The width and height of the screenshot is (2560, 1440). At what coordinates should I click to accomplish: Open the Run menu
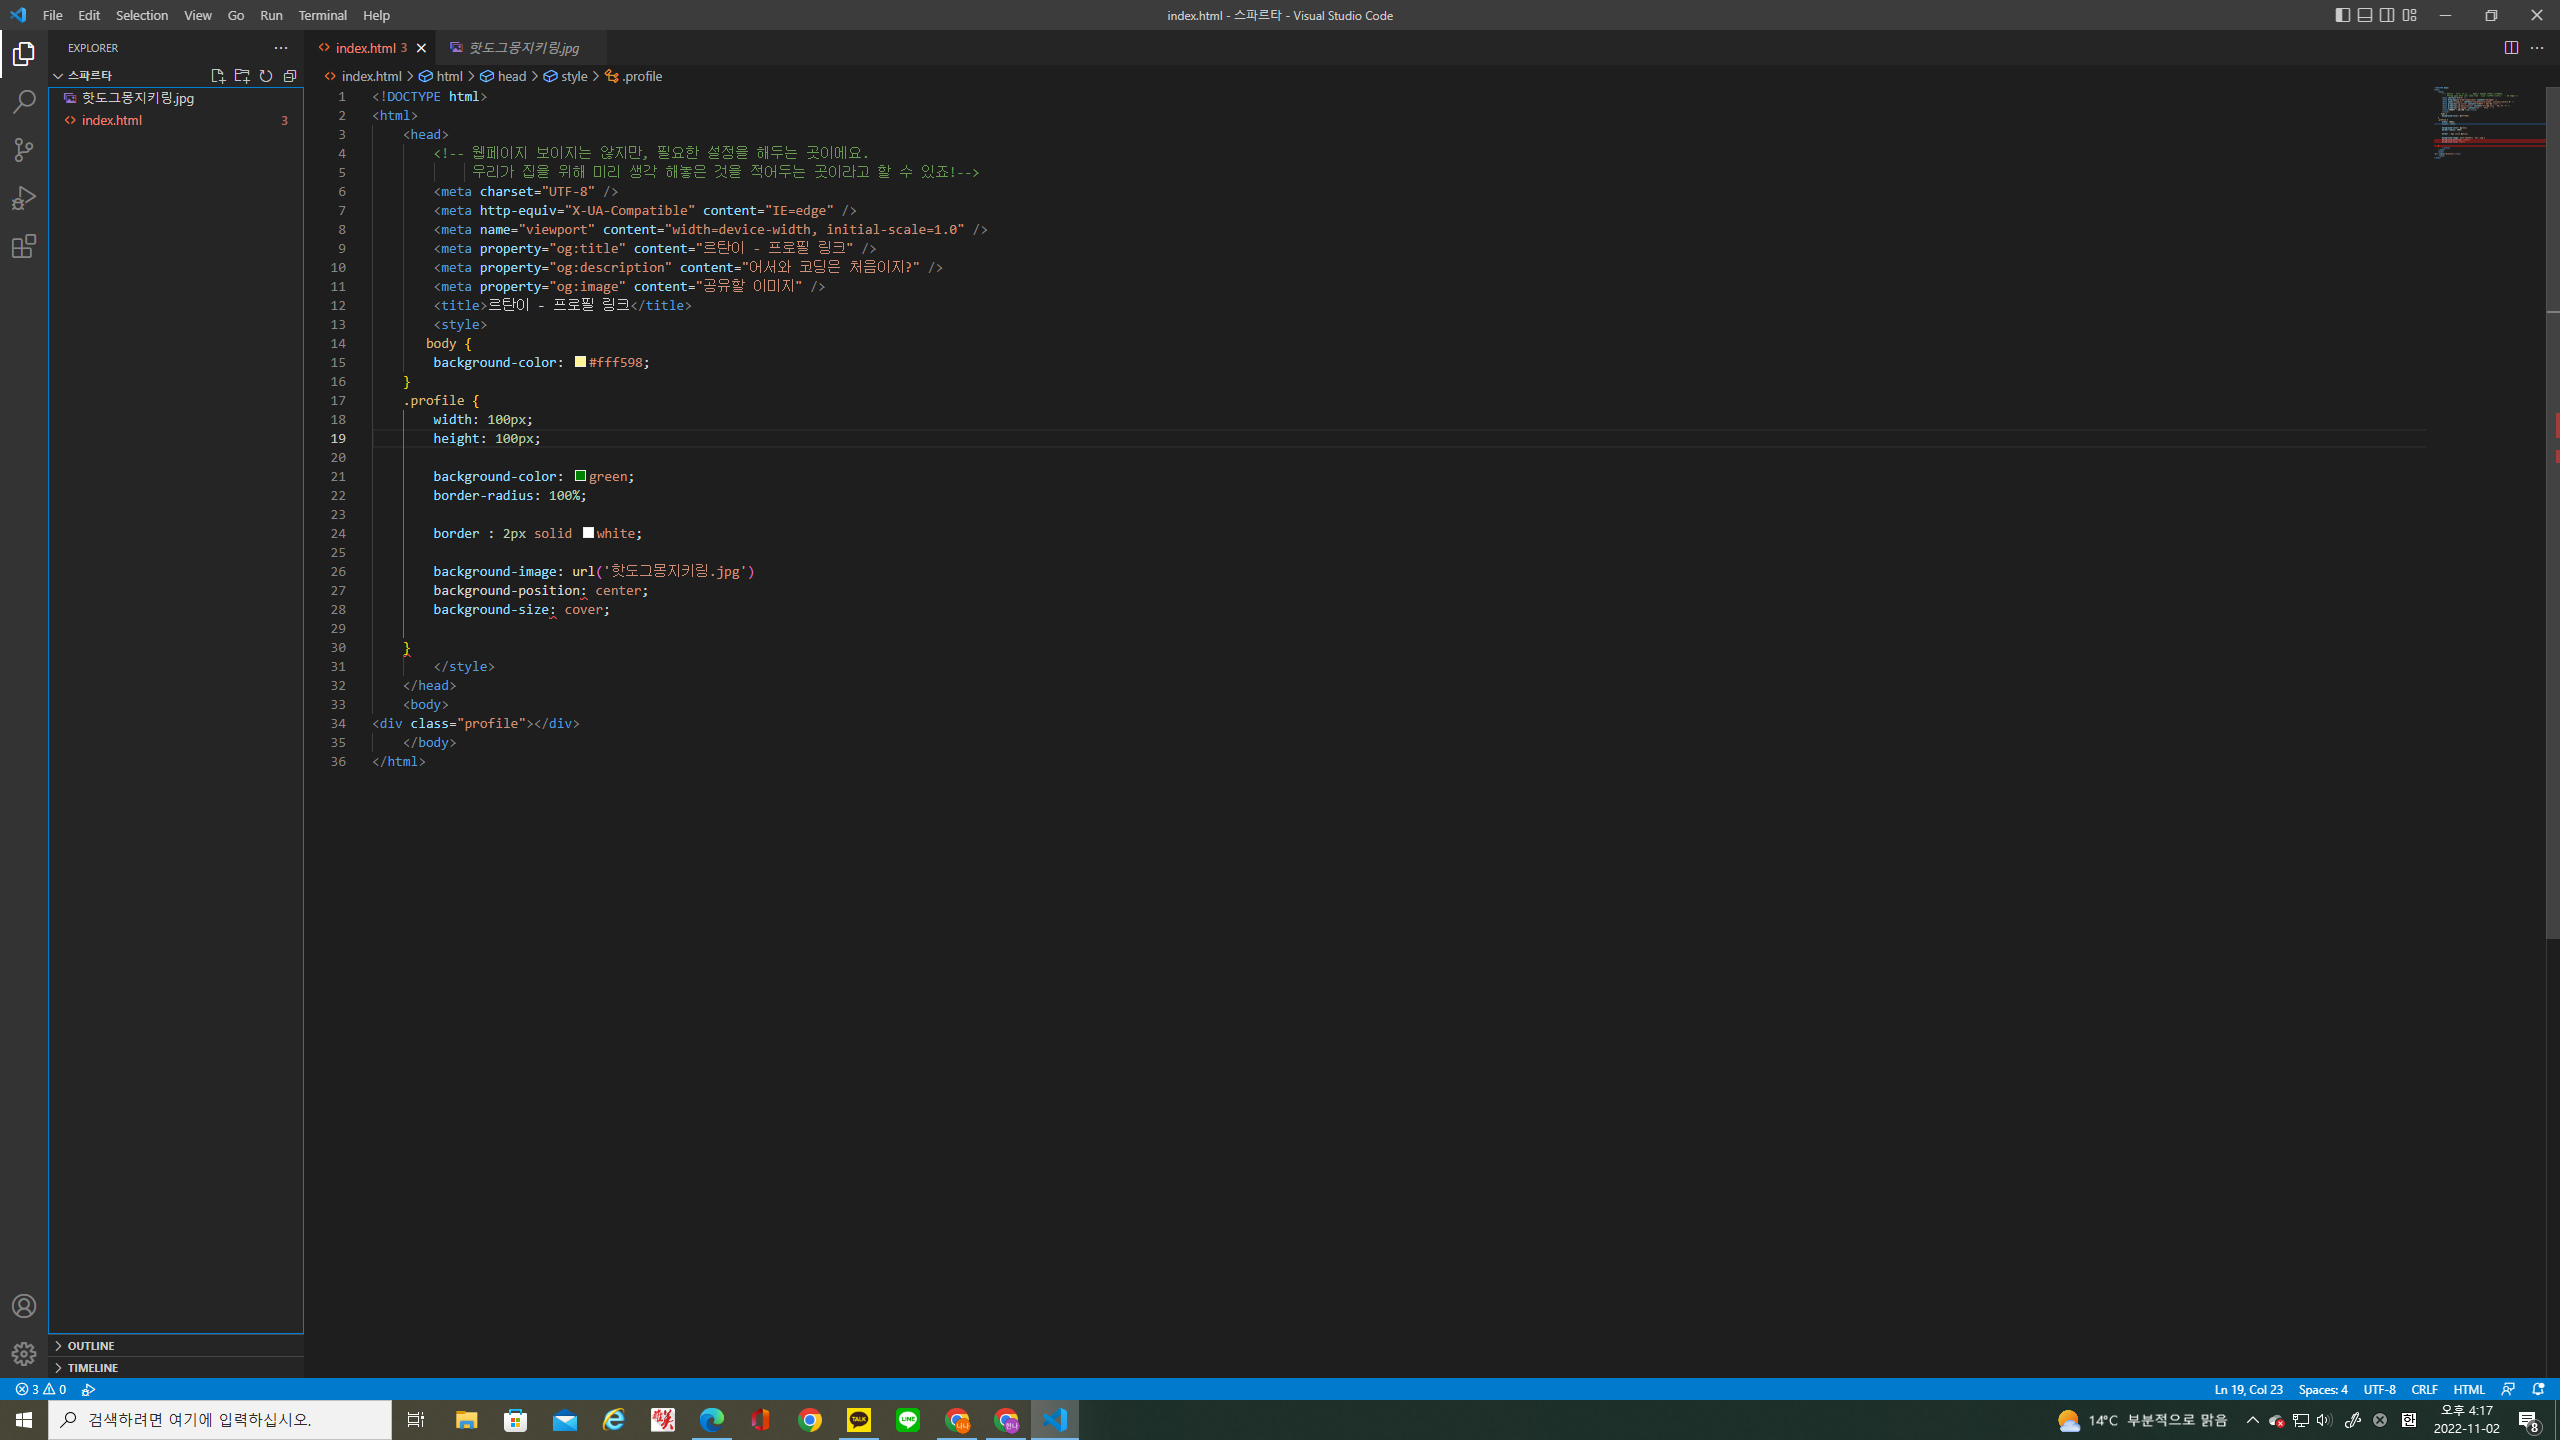coord(271,15)
